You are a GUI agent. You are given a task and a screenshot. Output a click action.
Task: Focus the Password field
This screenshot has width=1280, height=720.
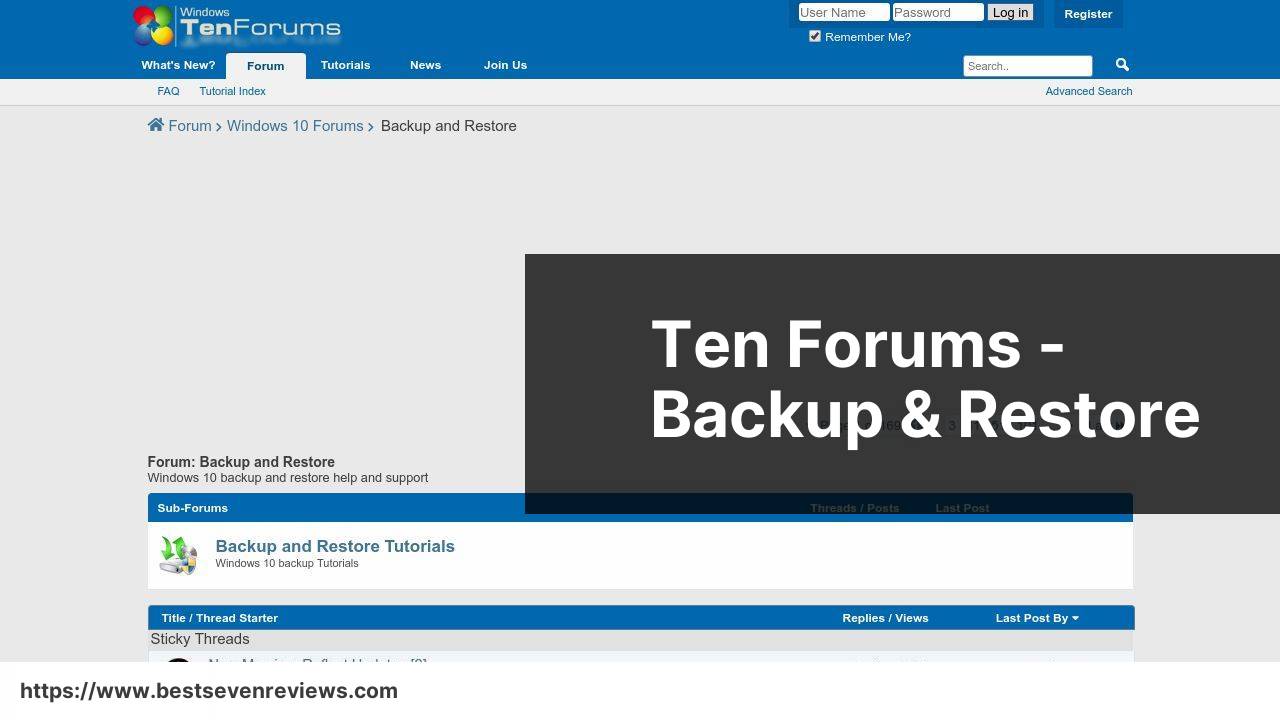tap(938, 12)
